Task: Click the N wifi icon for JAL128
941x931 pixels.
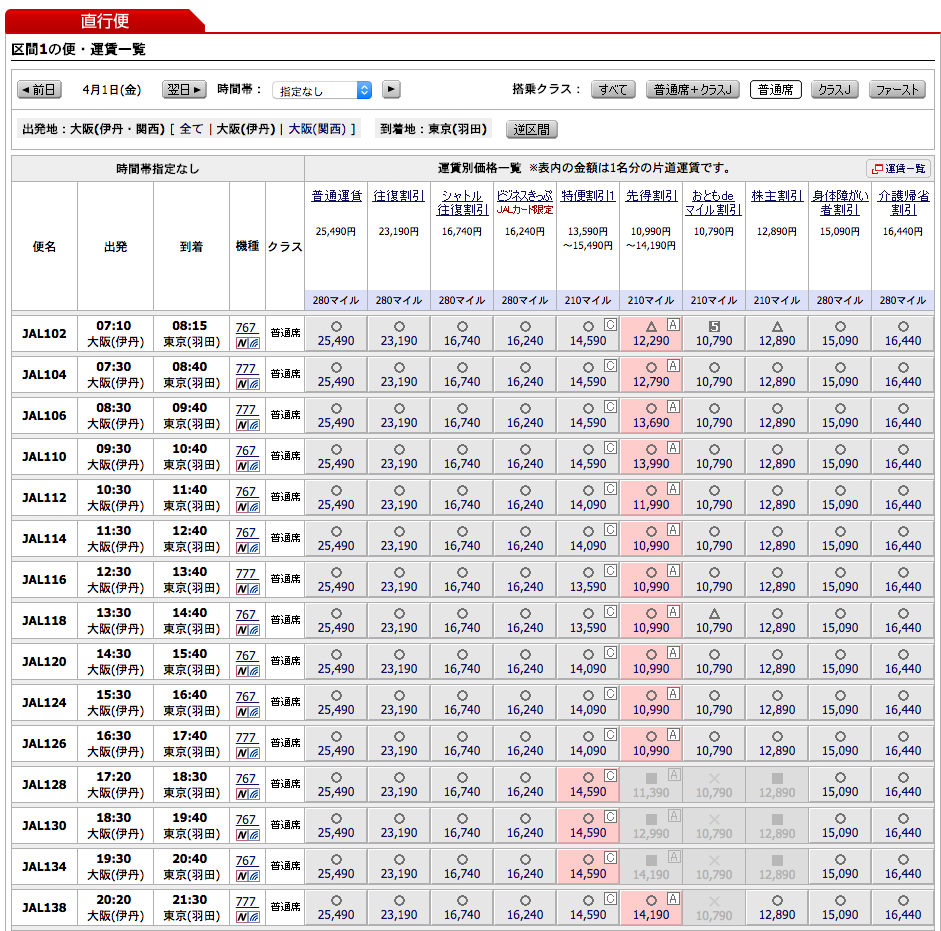Action: (x=247, y=794)
